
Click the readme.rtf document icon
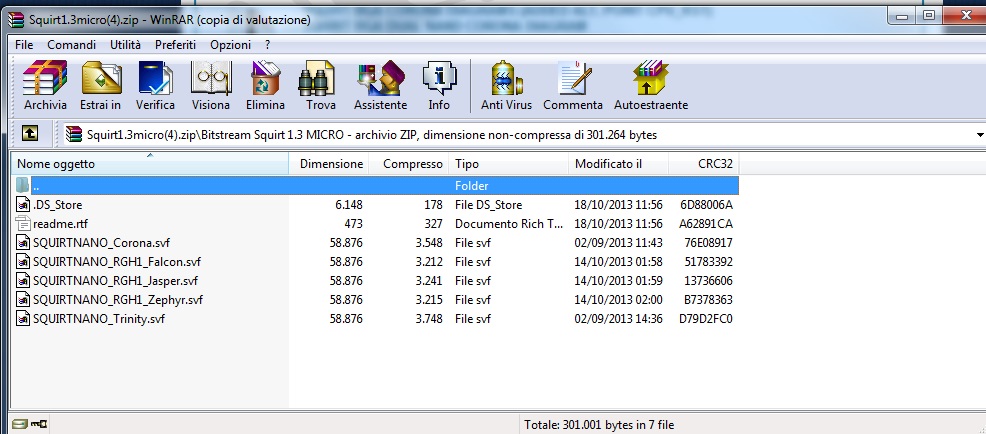[x=23, y=224]
